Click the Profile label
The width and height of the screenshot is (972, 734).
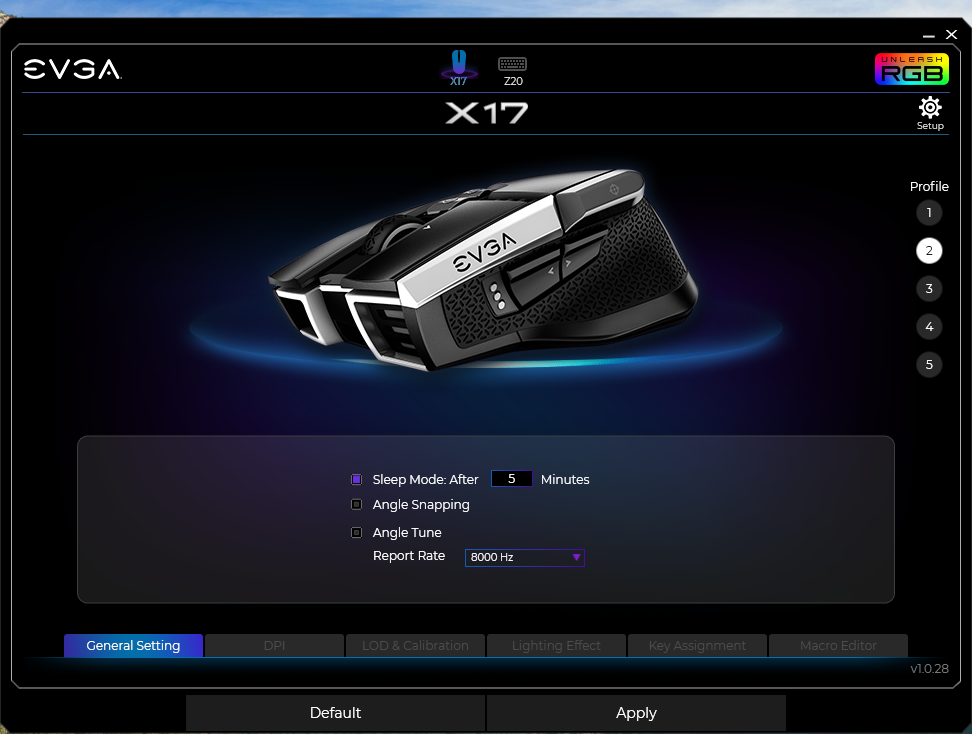(x=929, y=187)
